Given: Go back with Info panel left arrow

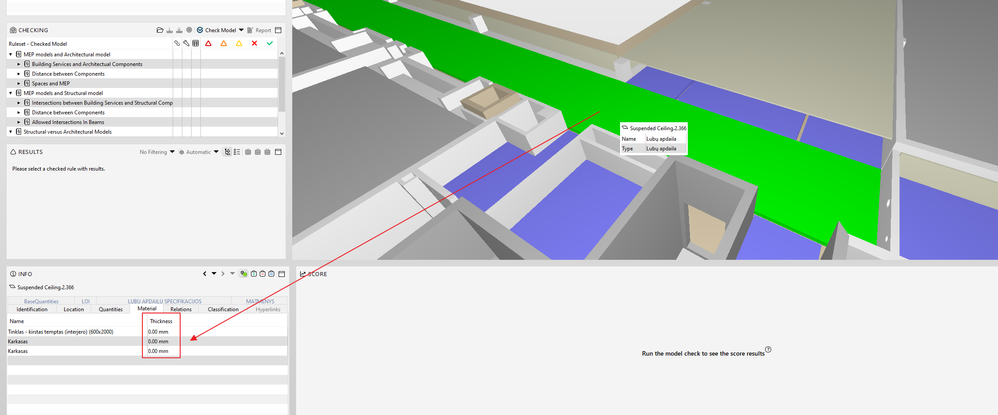Looking at the screenshot, I should coord(204,274).
